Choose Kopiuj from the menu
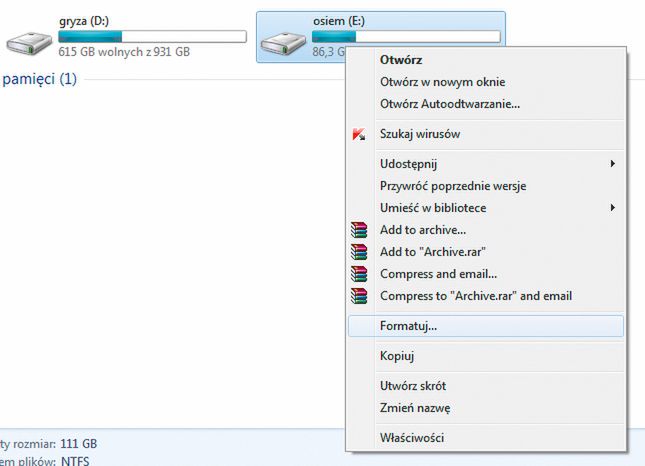 point(486,356)
